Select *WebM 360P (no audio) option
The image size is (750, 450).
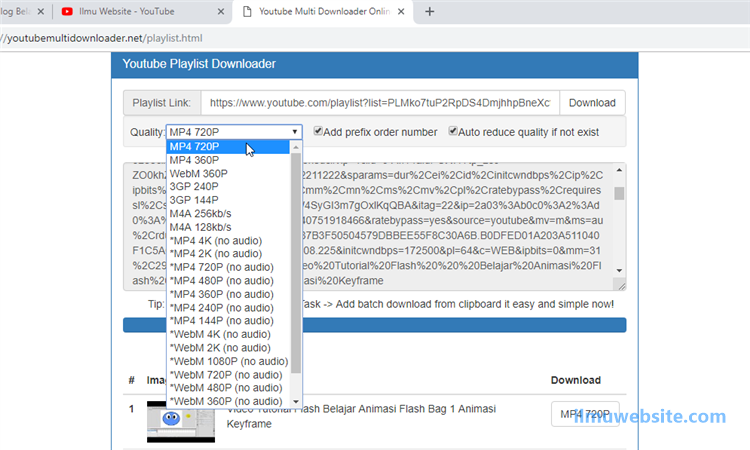[228, 401]
